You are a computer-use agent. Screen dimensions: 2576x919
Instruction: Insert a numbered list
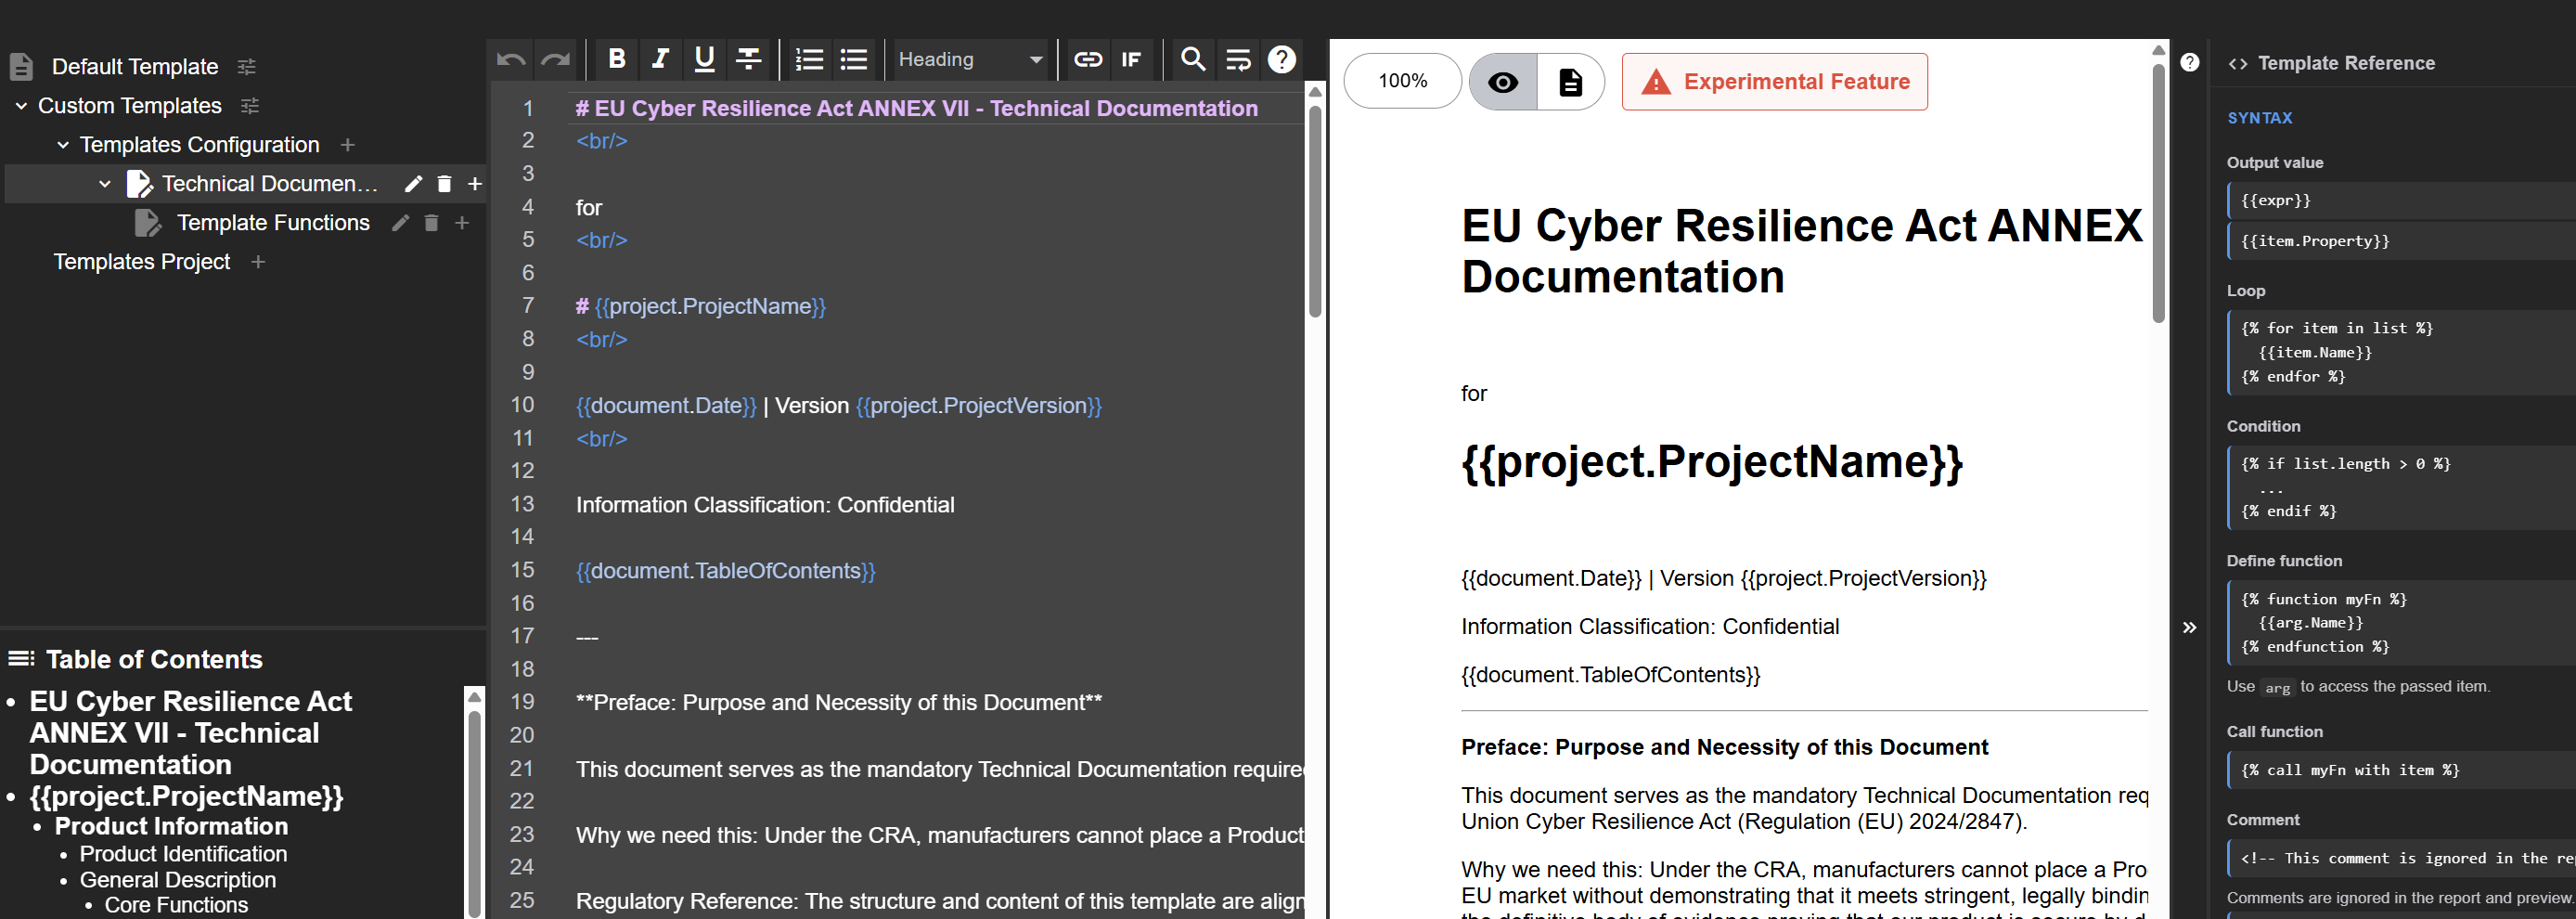tap(809, 60)
